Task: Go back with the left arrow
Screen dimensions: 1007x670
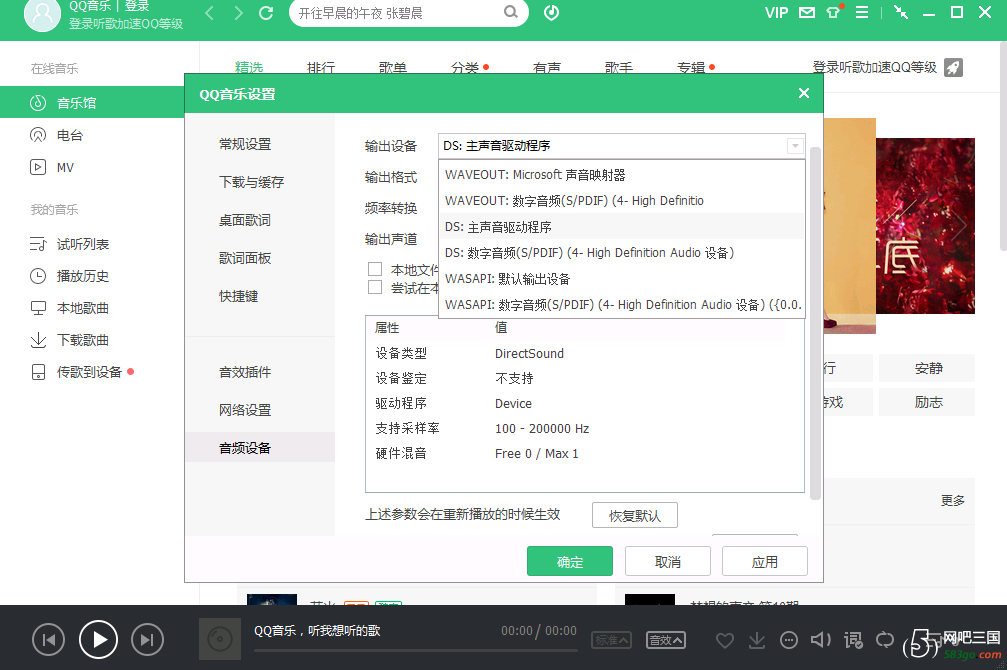Action: (x=209, y=13)
